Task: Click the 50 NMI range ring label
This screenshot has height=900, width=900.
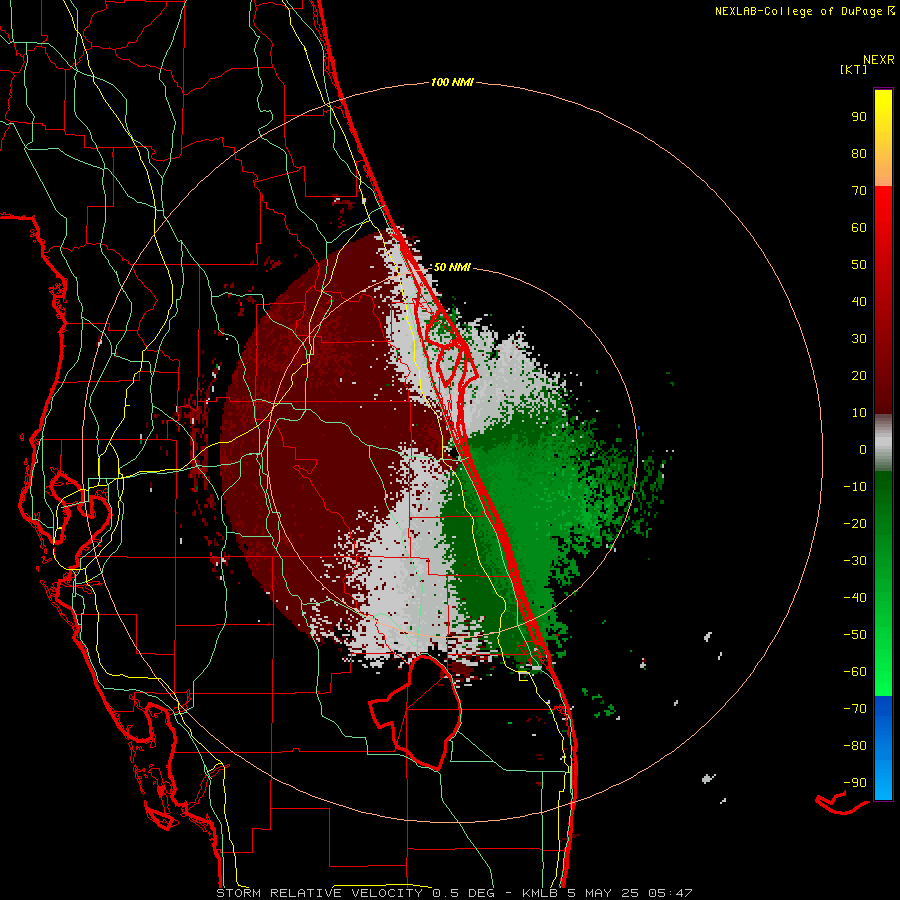Action: coord(452,267)
